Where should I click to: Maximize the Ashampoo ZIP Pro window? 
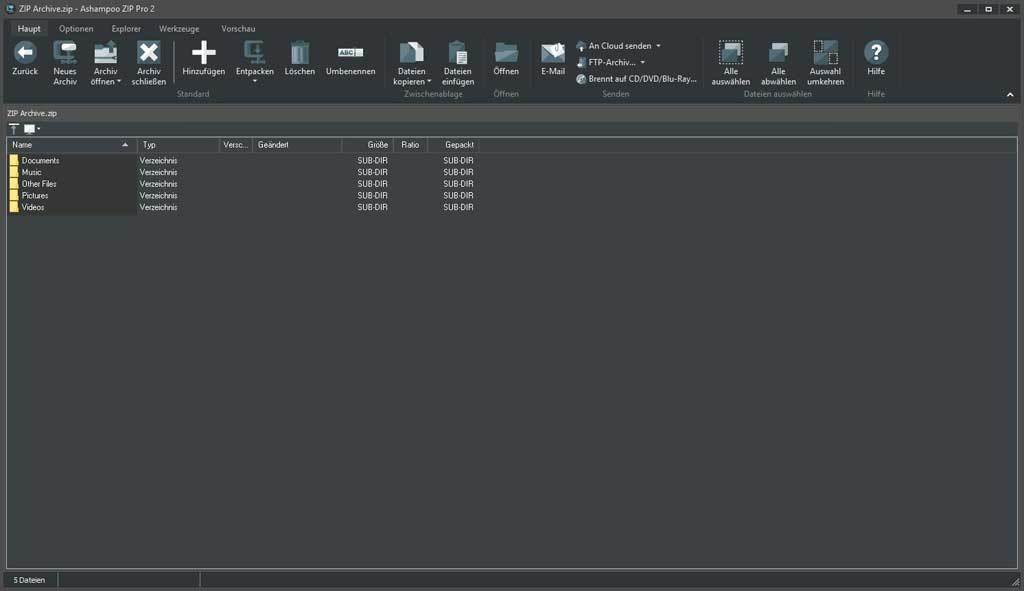pos(989,9)
